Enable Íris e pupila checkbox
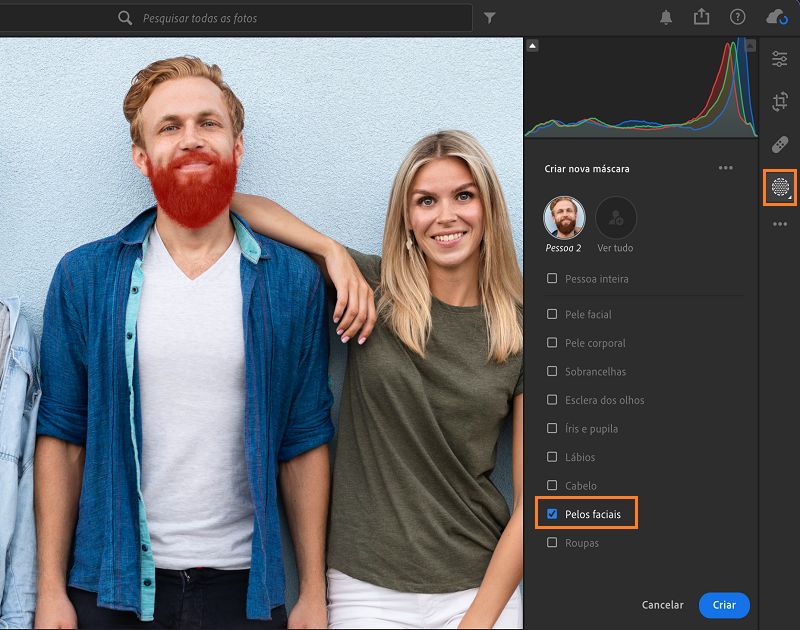The width and height of the screenshot is (800, 630). tap(552, 429)
